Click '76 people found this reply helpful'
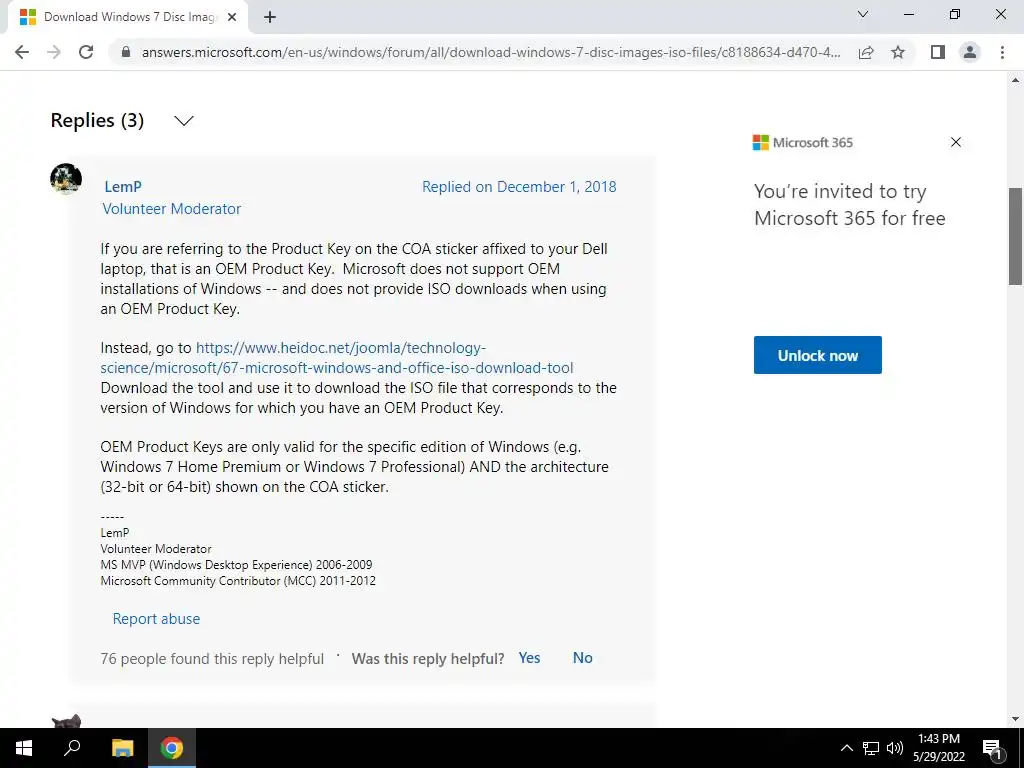Screen dimensions: 1024x768 [212, 659]
